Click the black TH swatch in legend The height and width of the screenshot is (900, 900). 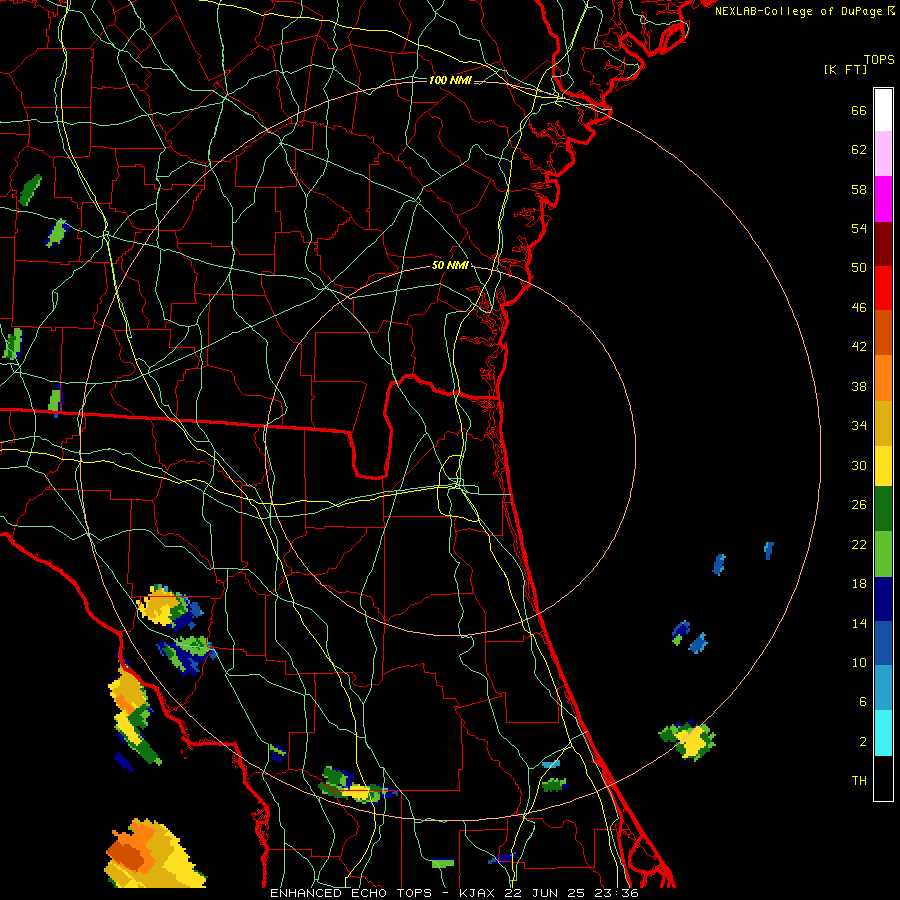[883, 778]
